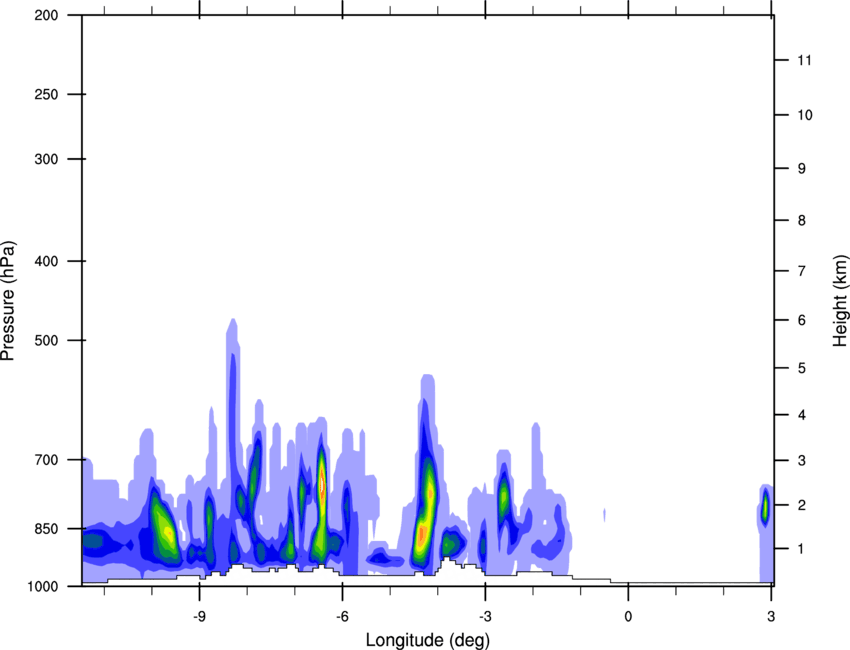Select the 250 pressure tick label
This screenshot has height=650, width=850.
point(46,94)
